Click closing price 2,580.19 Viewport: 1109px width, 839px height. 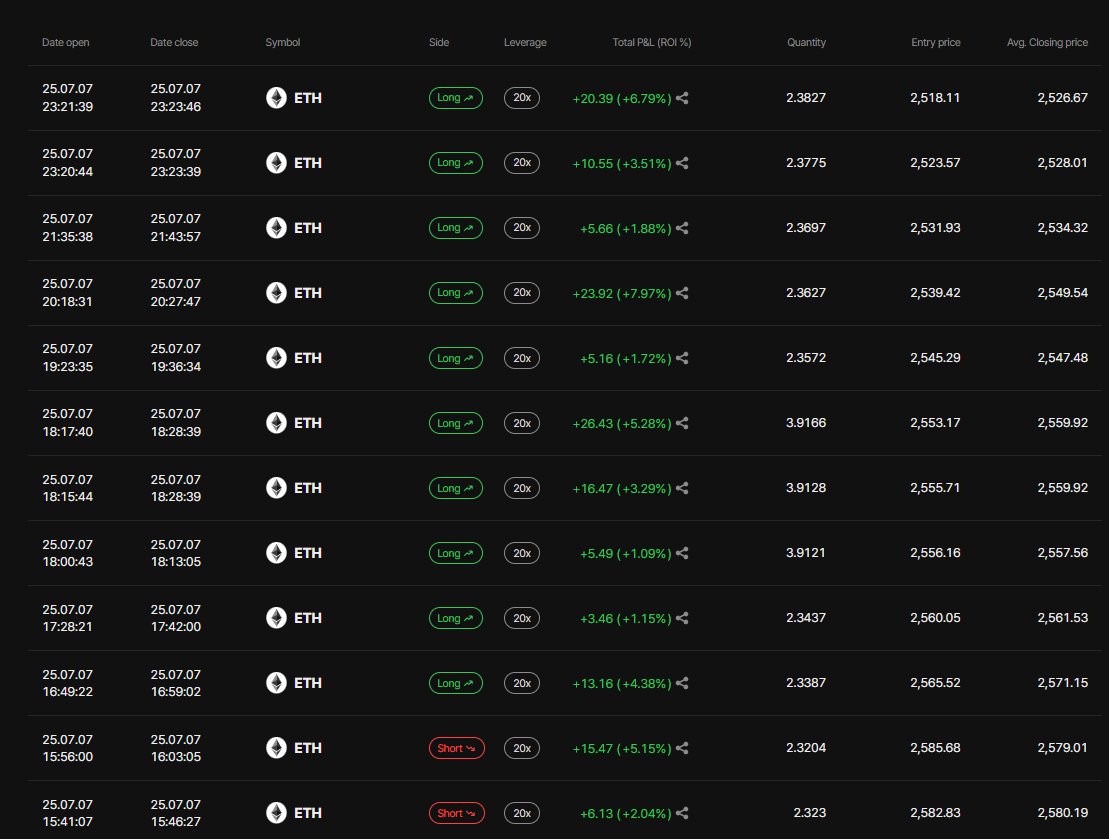(x=1062, y=813)
